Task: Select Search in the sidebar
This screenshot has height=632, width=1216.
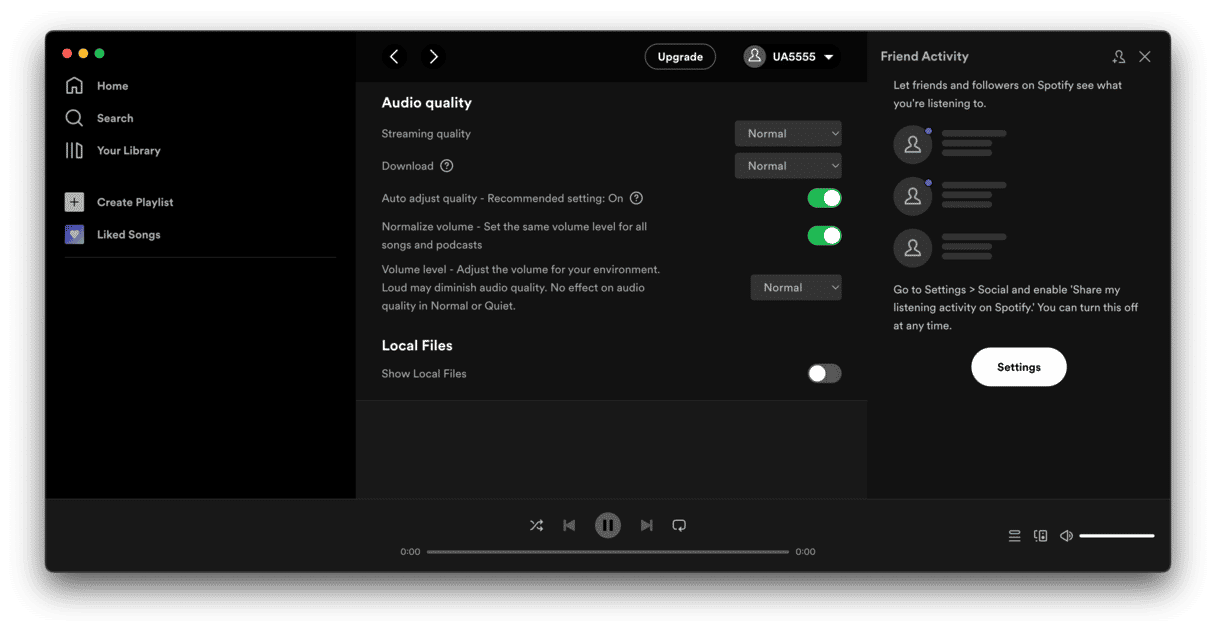Action: pyautogui.click(x=115, y=118)
